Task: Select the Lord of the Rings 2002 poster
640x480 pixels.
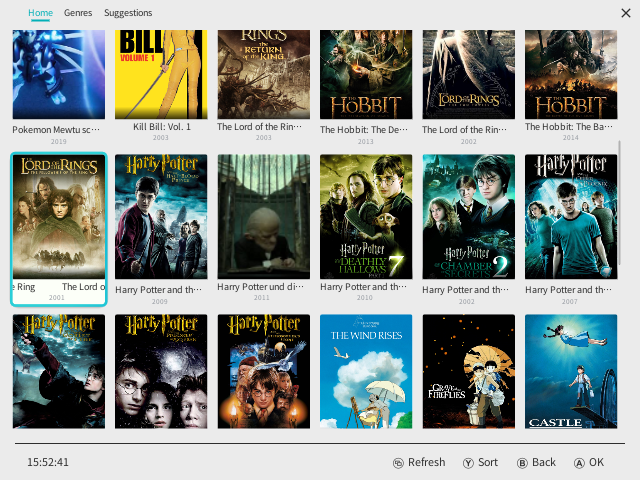Action: [x=469, y=74]
